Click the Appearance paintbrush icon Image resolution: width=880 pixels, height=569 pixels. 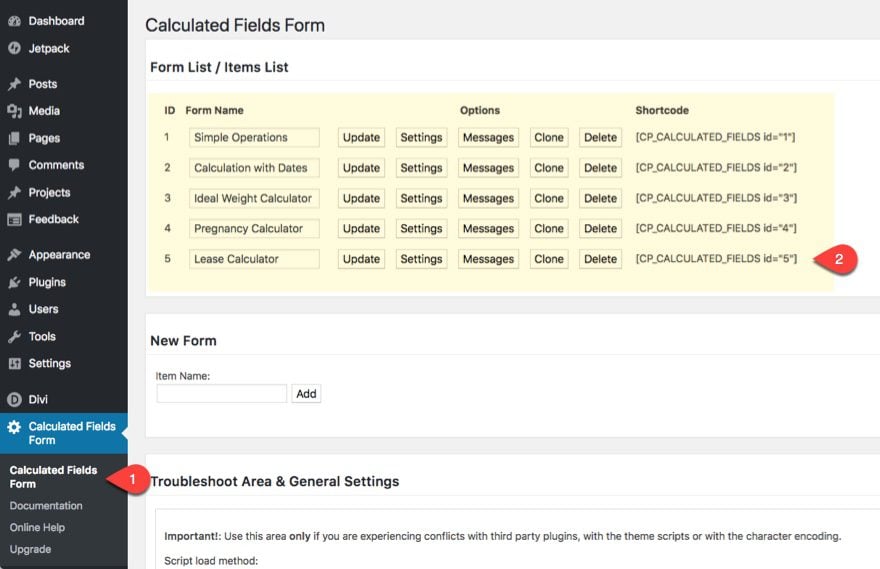[14, 255]
